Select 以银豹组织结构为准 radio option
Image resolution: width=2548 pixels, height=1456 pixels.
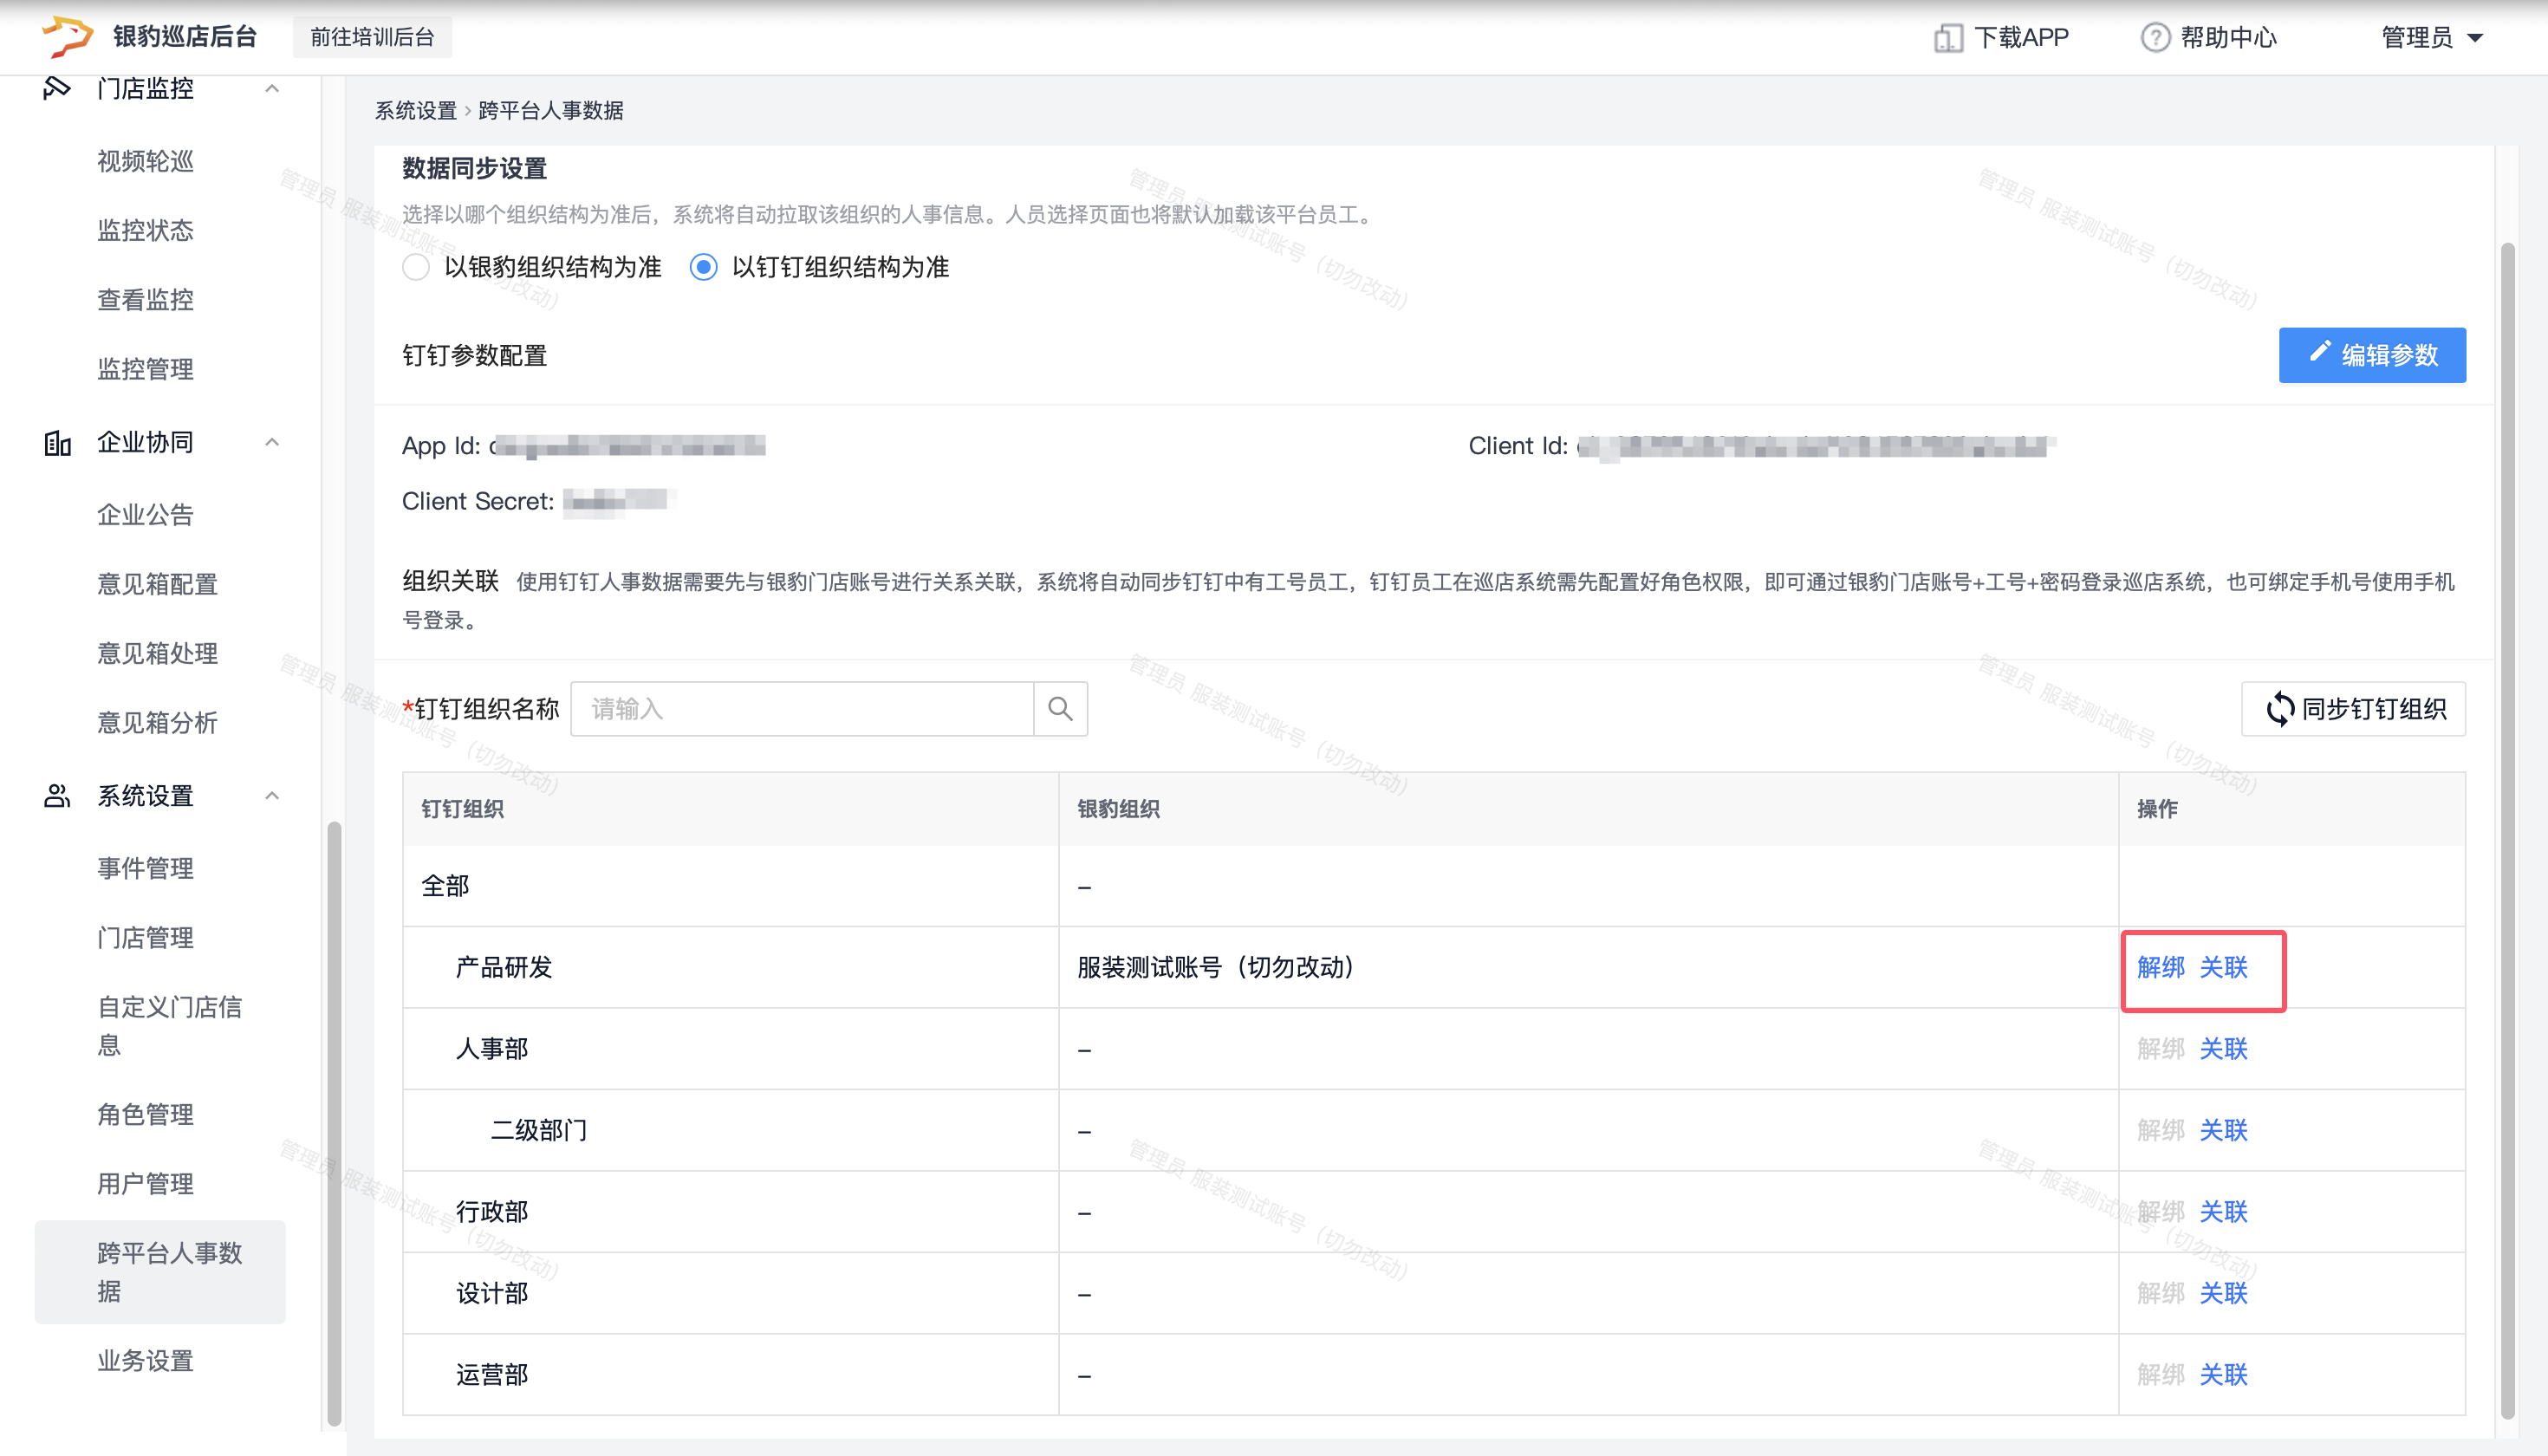[416, 267]
